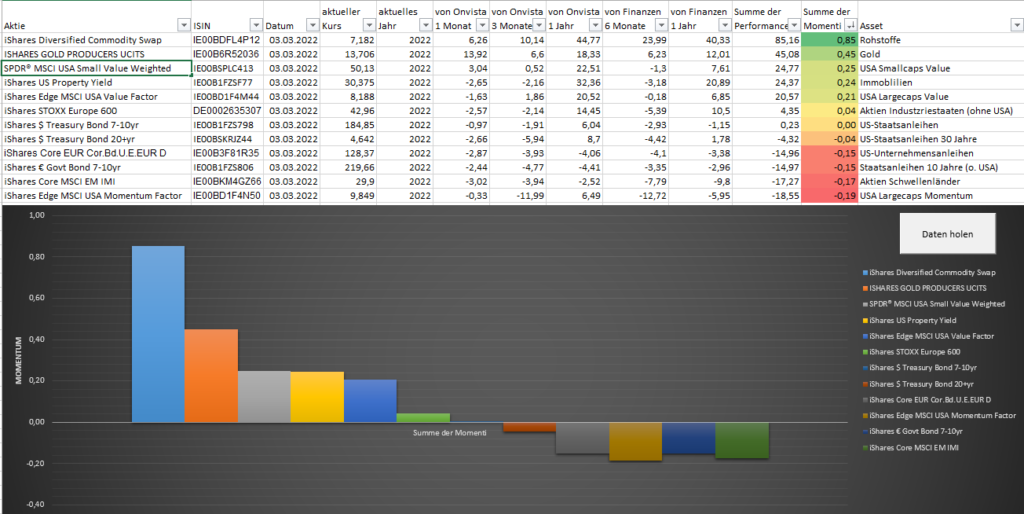Select Asset cell Rohstoffe
This screenshot has height=514, width=1024.
(x=940, y=40)
